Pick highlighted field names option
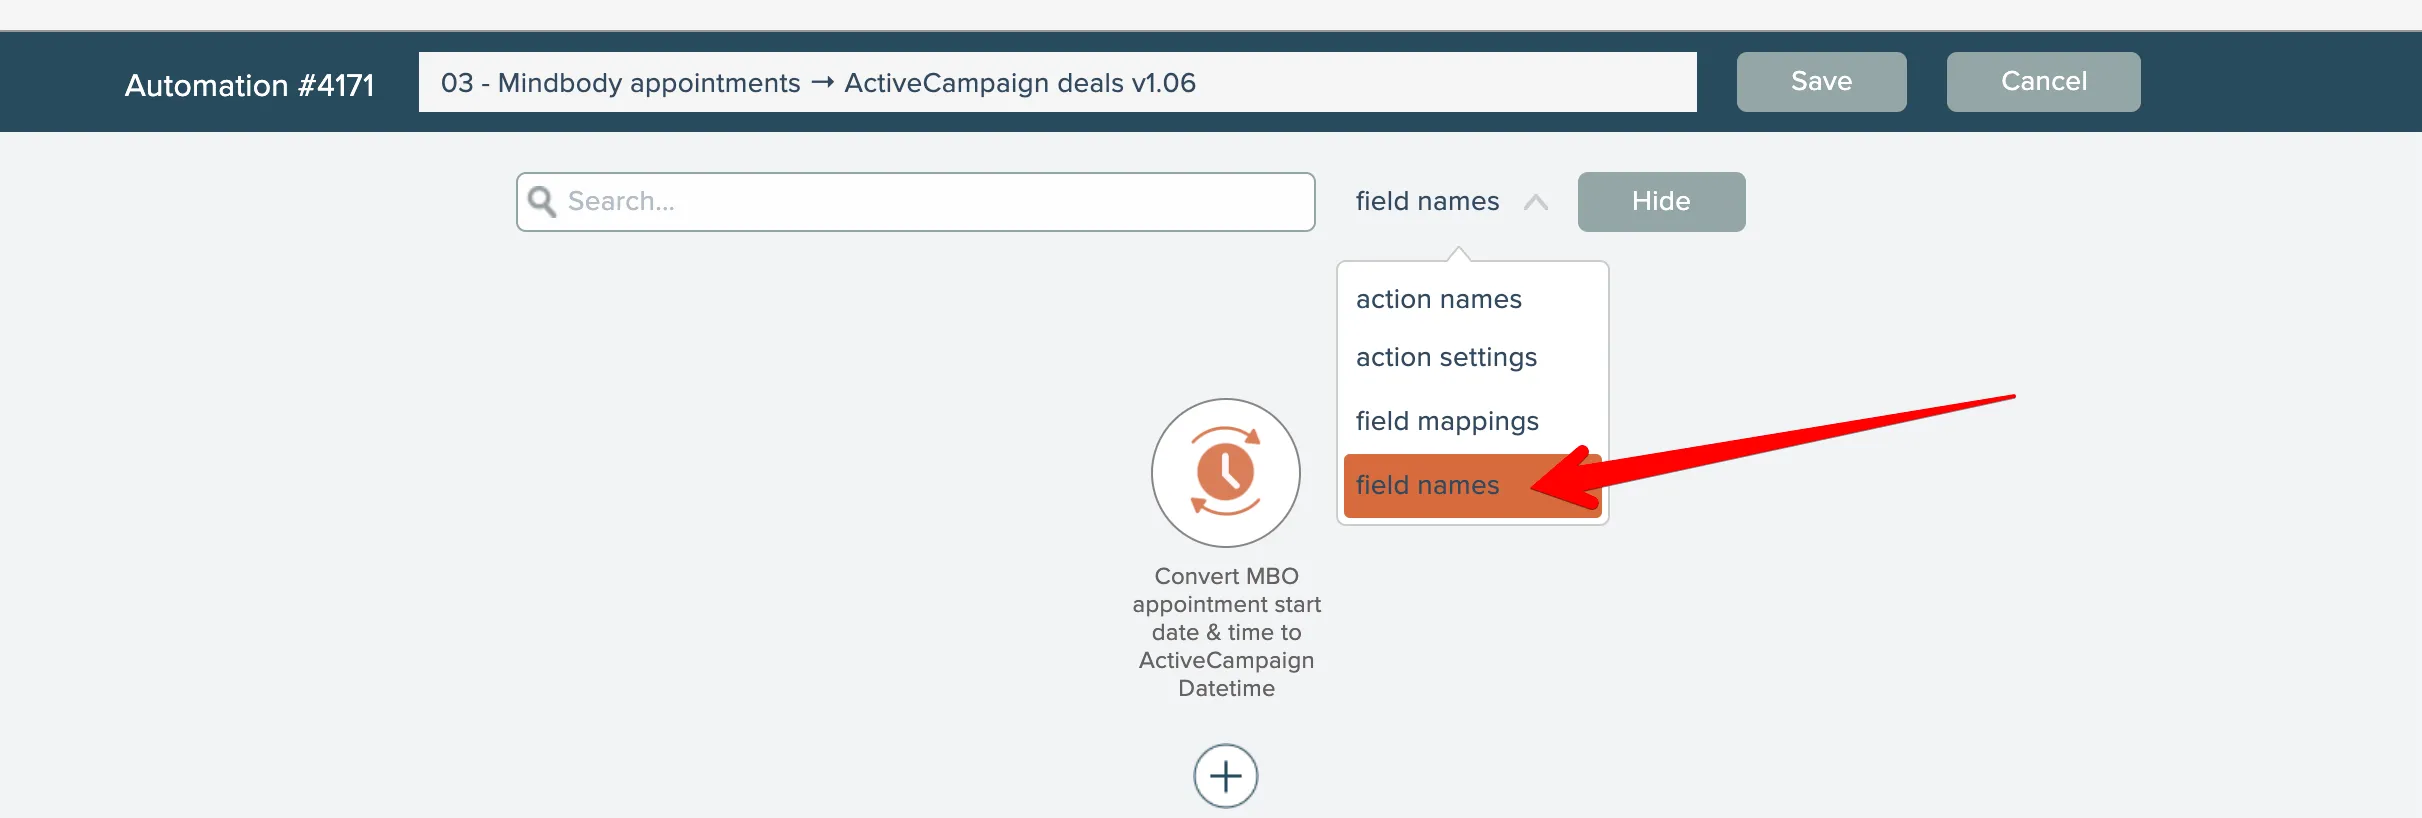 [x=1427, y=485]
